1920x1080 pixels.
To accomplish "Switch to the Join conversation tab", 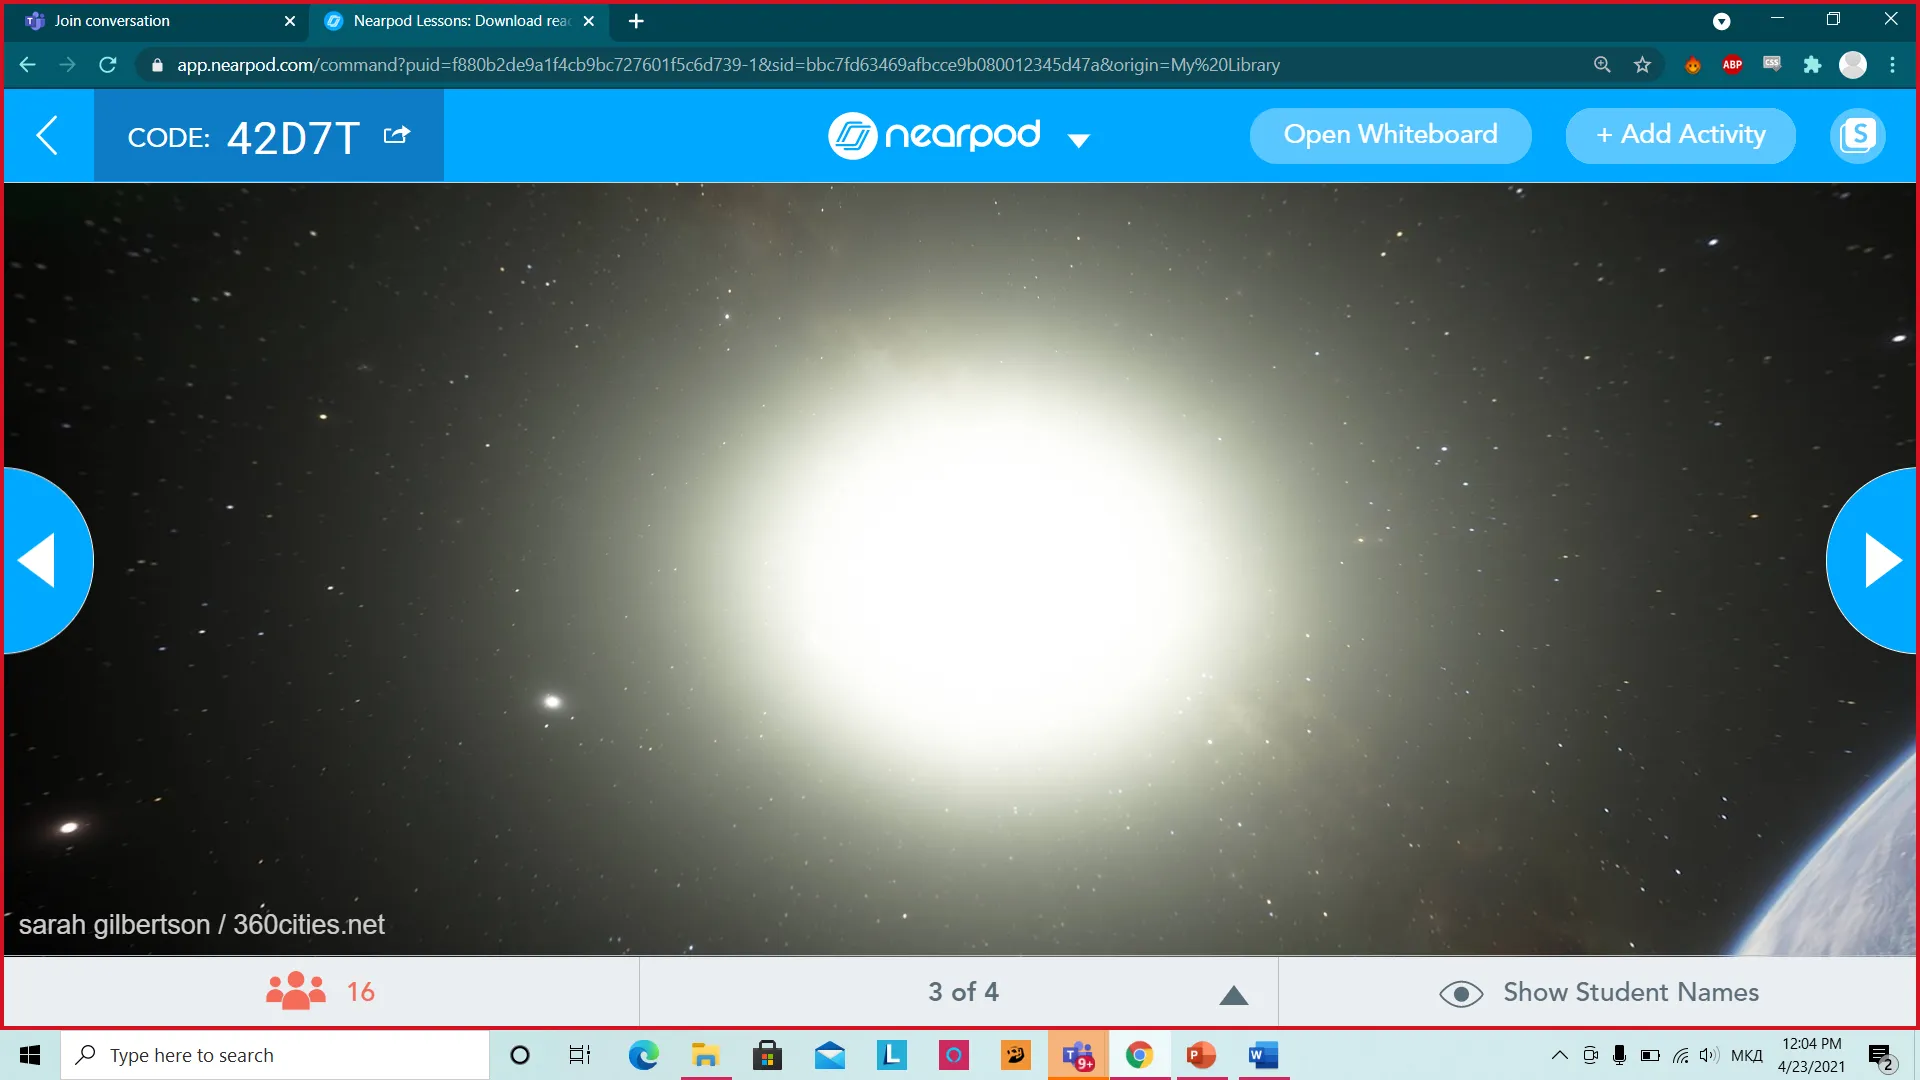I will coord(155,21).
